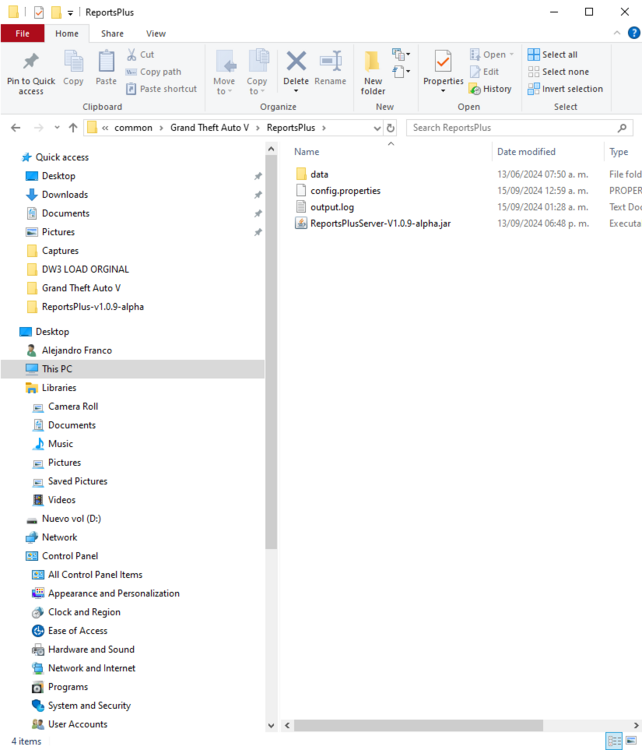Click Grand Theft Auto V breadcrumb
This screenshot has width=642, height=750.
(x=210, y=128)
